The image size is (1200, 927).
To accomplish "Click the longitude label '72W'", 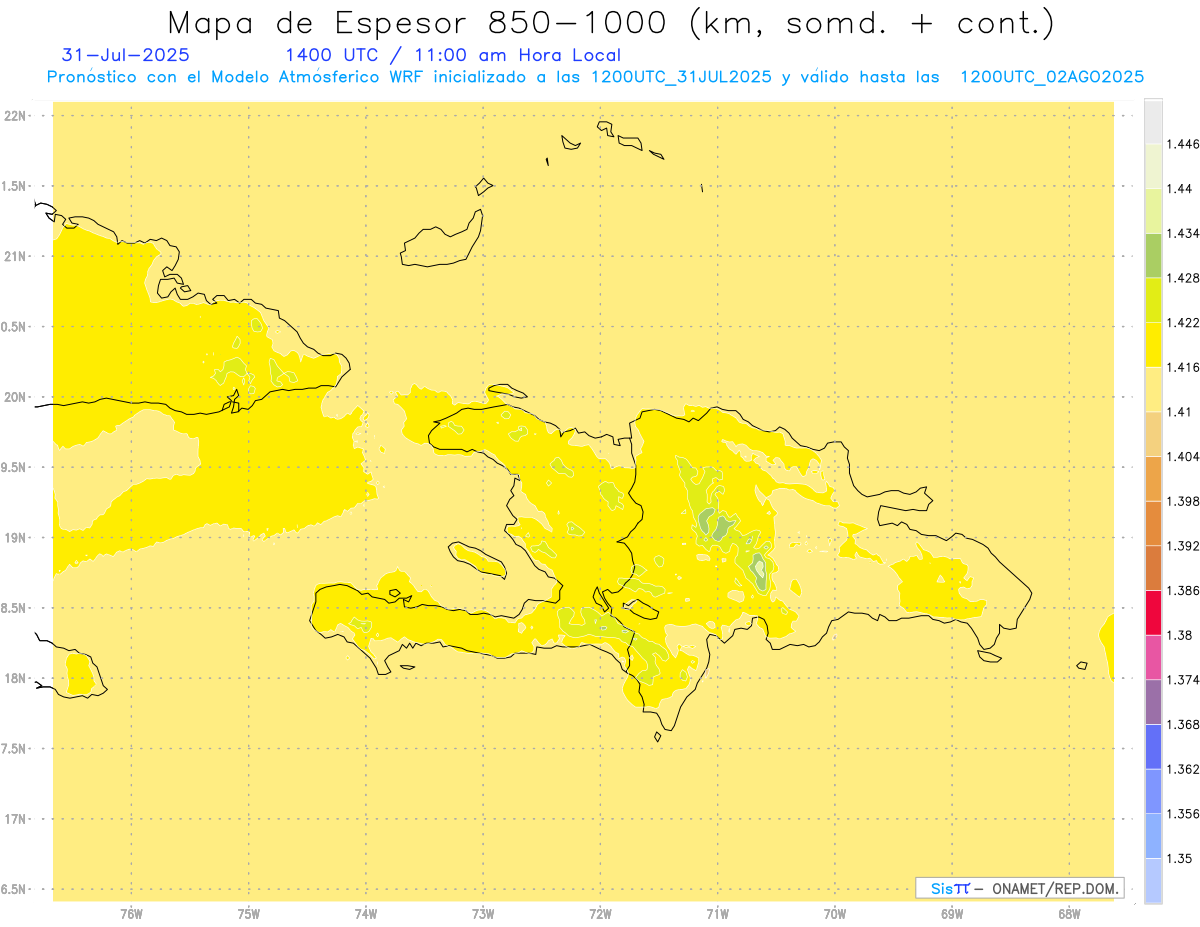I will pos(600,913).
